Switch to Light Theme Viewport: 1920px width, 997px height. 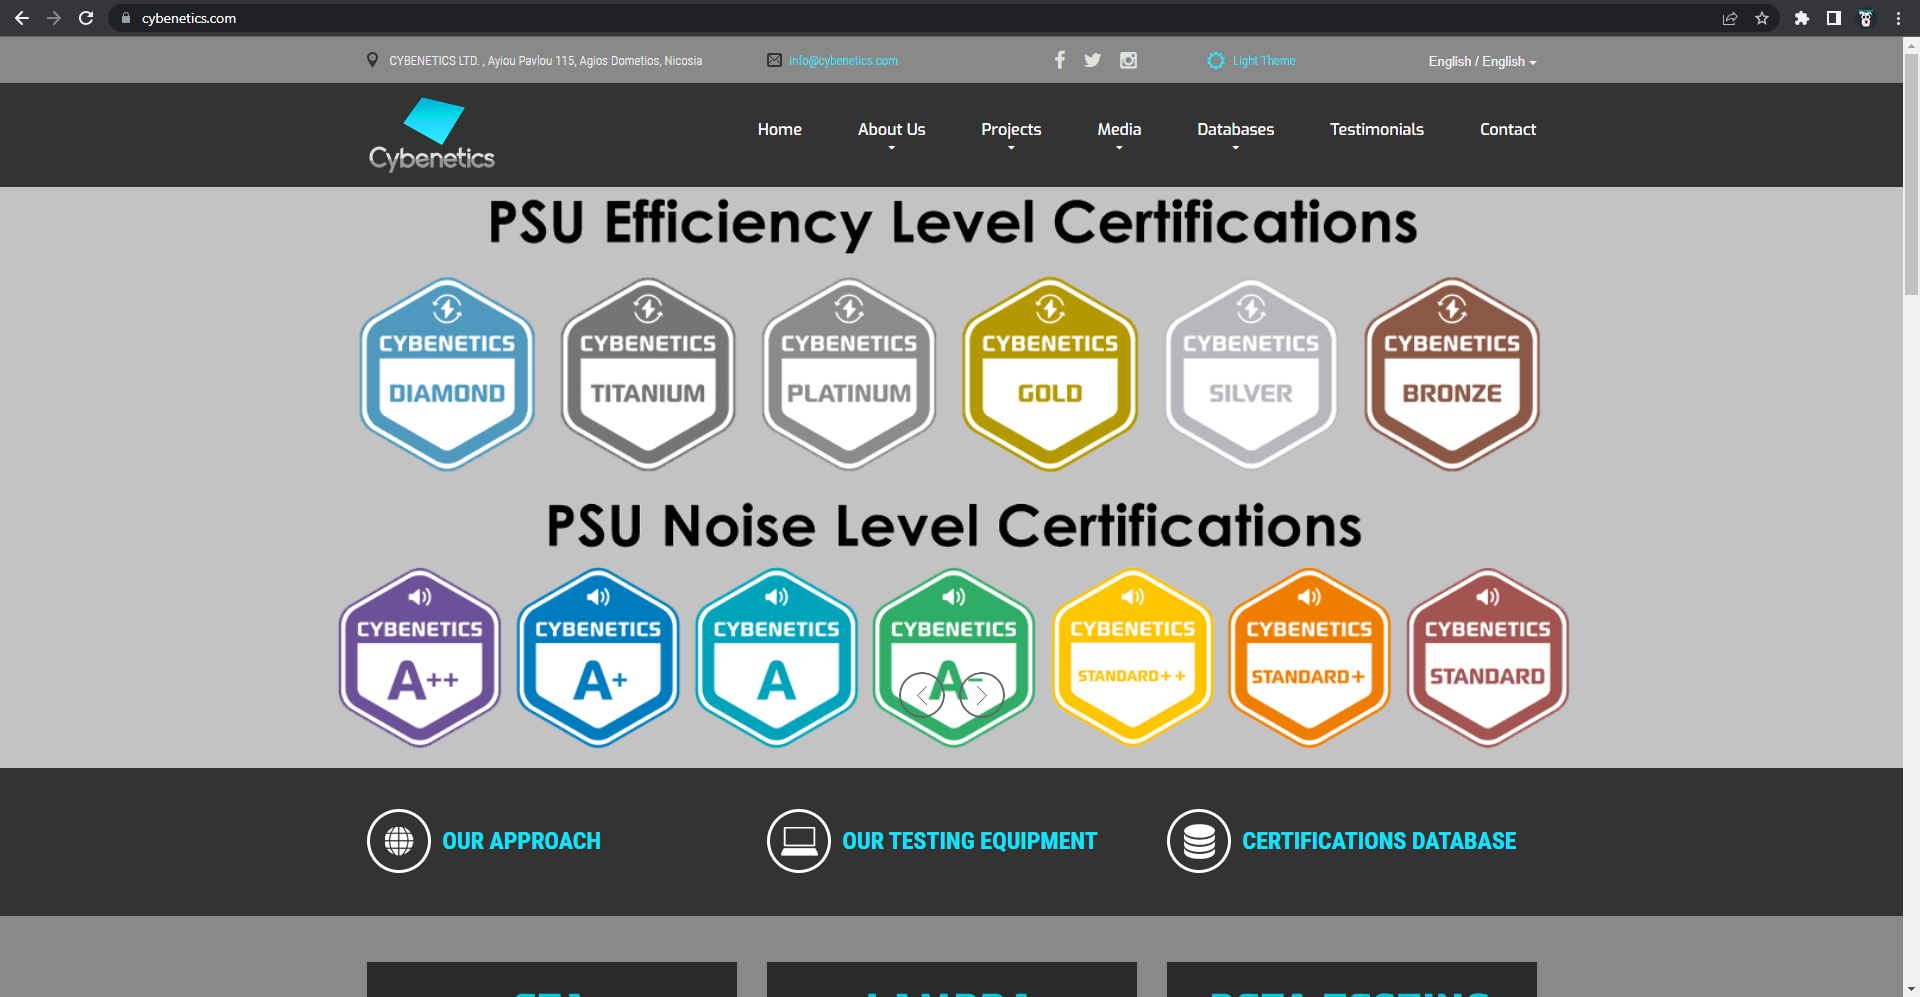pyautogui.click(x=1251, y=61)
